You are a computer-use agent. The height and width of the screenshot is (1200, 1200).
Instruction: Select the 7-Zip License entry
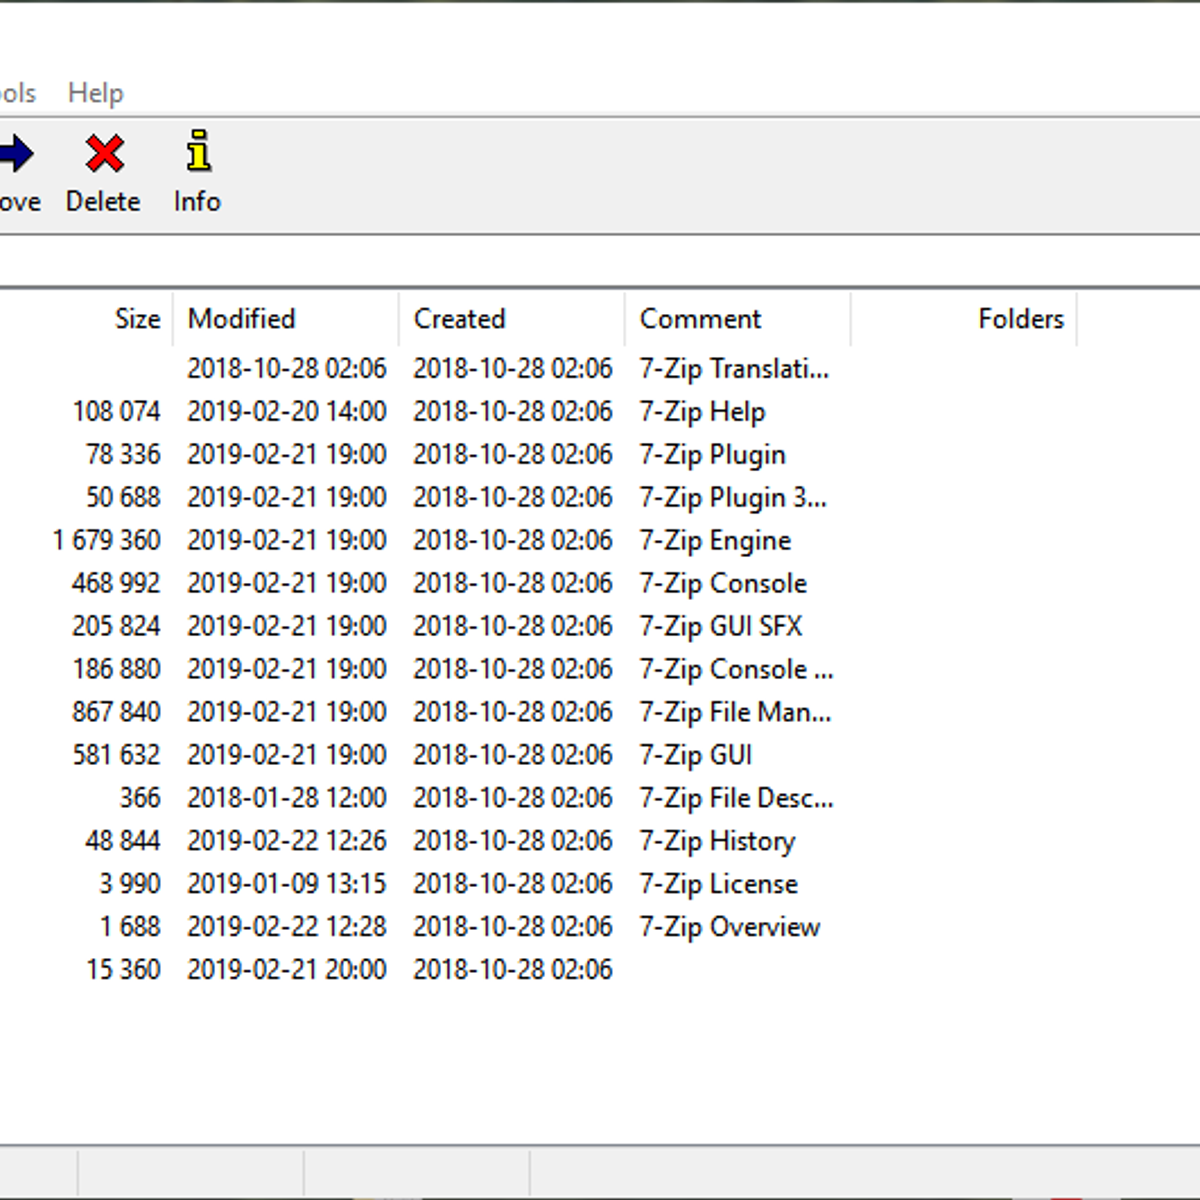[718, 885]
